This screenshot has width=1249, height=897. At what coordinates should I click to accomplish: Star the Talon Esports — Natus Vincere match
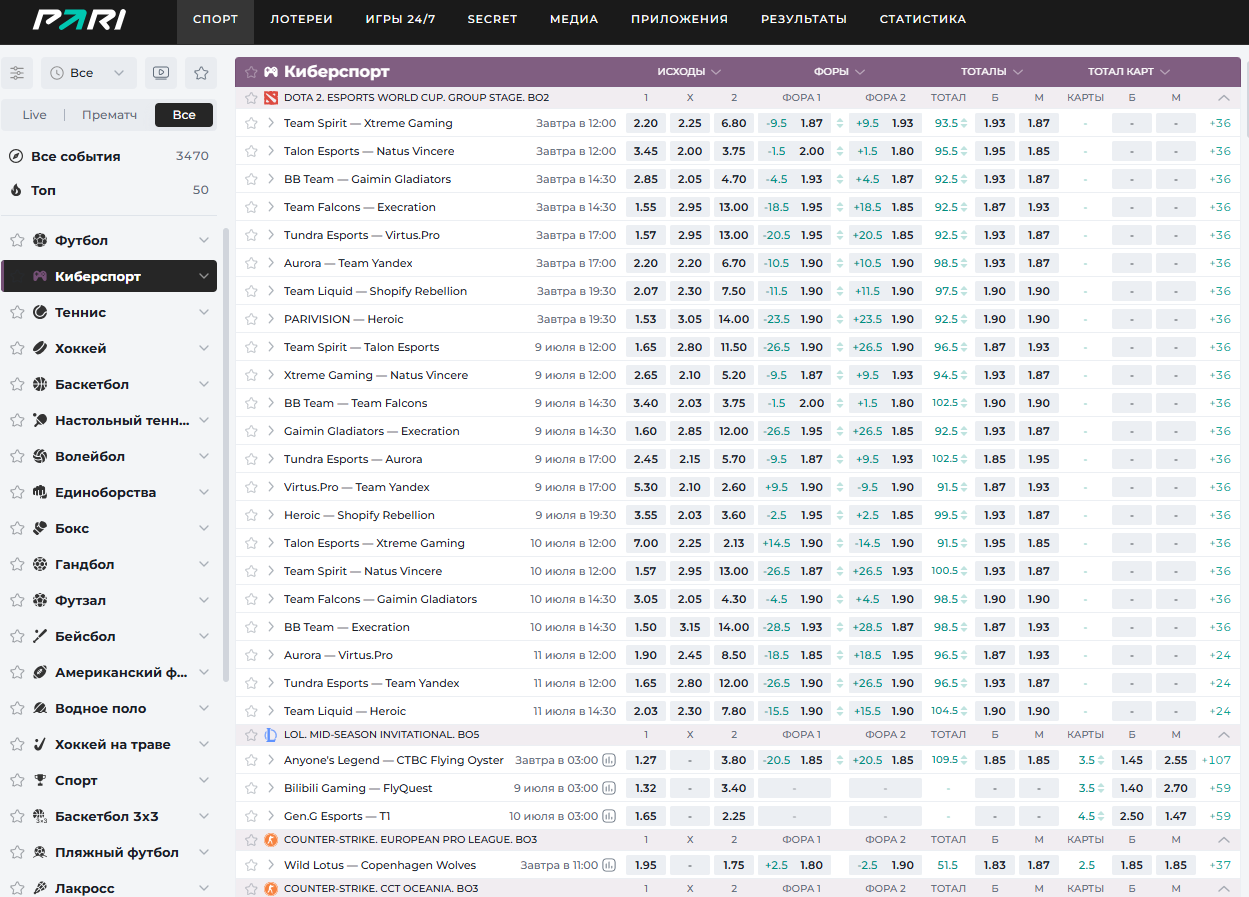tap(251, 151)
